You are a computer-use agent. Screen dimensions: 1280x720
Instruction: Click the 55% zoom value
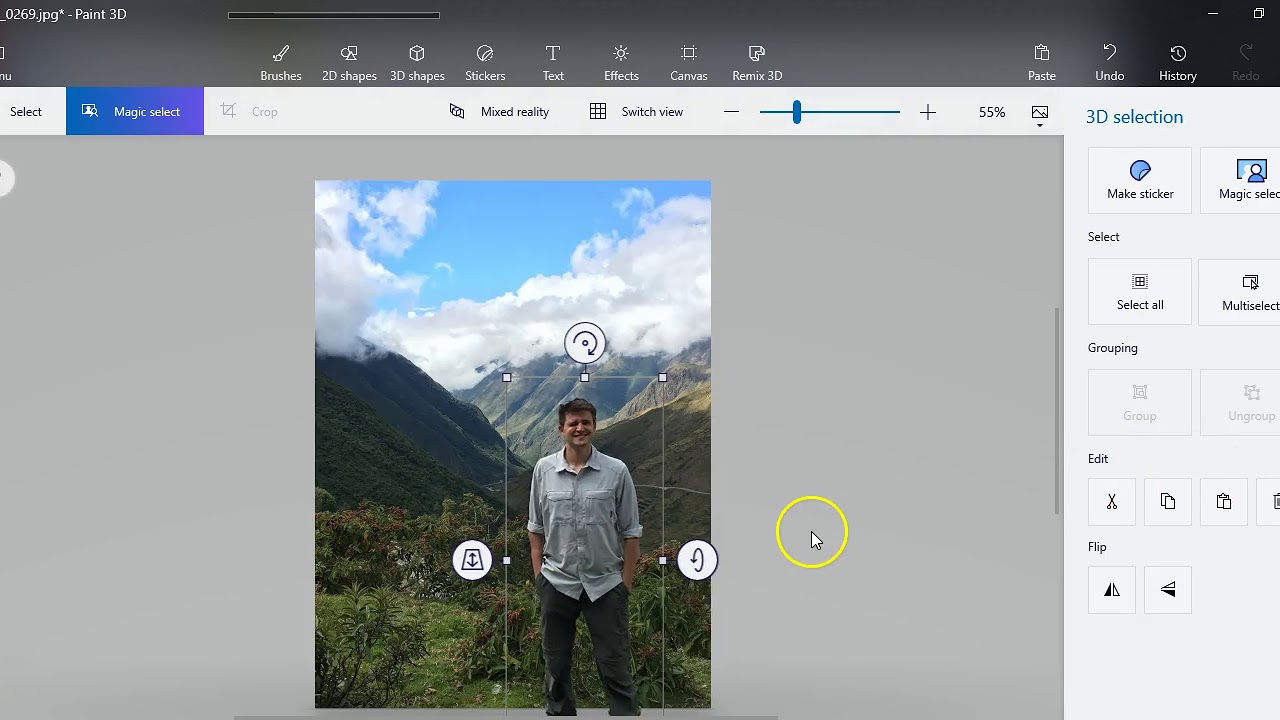click(x=992, y=112)
